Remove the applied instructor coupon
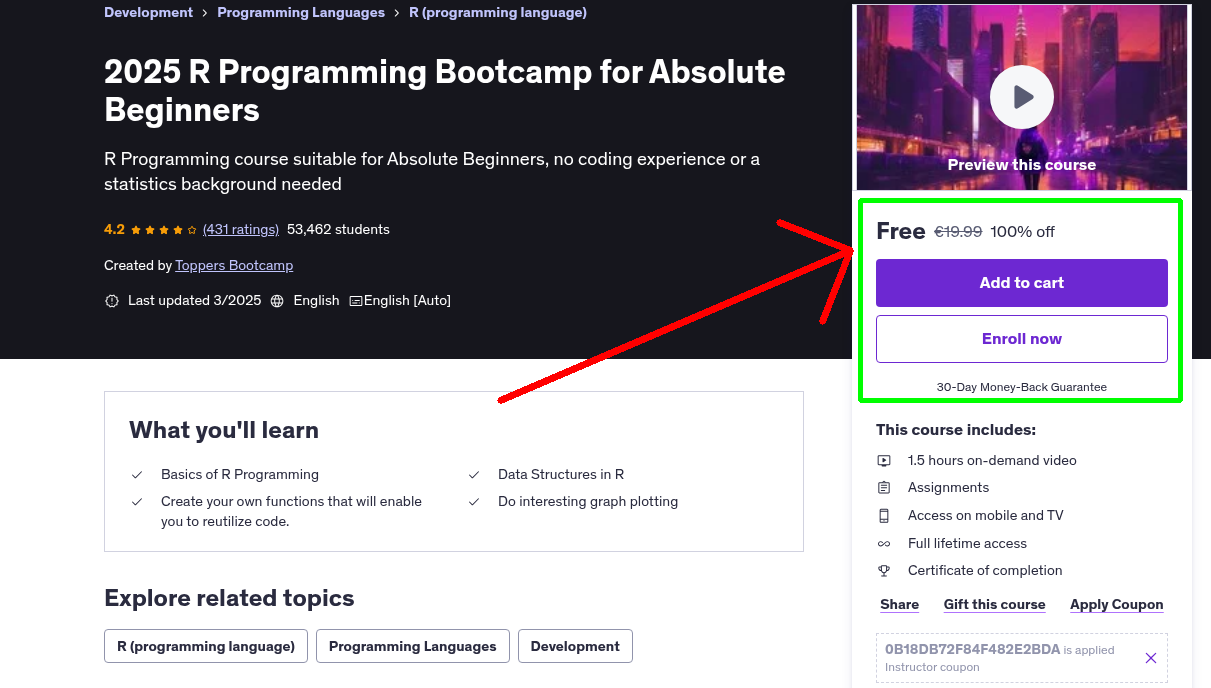This screenshot has height=688, width=1211. (1150, 658)
